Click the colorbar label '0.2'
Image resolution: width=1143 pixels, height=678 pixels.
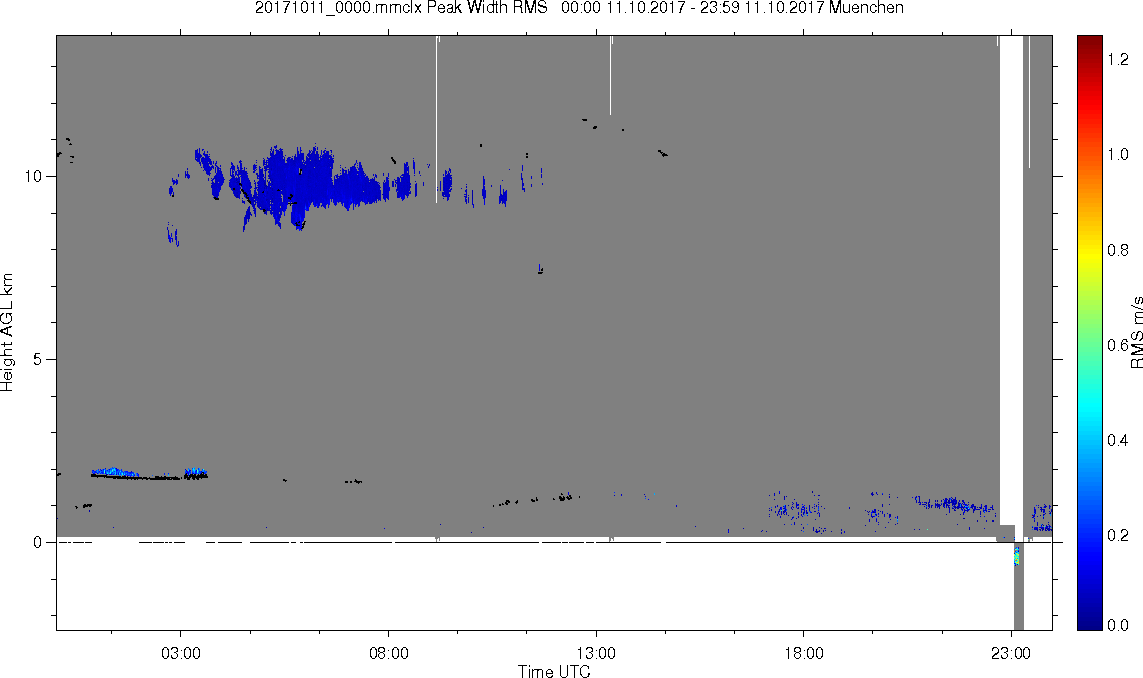(x=1117, y=535)
